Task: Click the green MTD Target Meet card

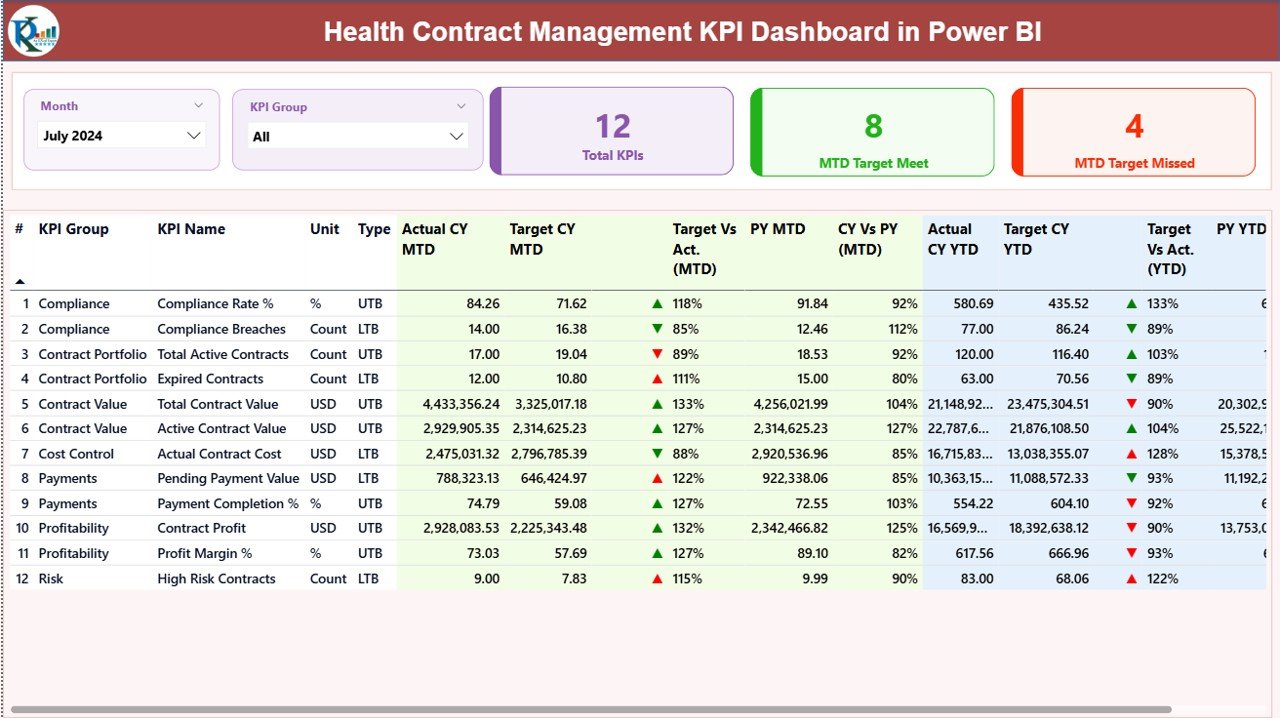Action: pyautogui.click(x=871, y=131)
